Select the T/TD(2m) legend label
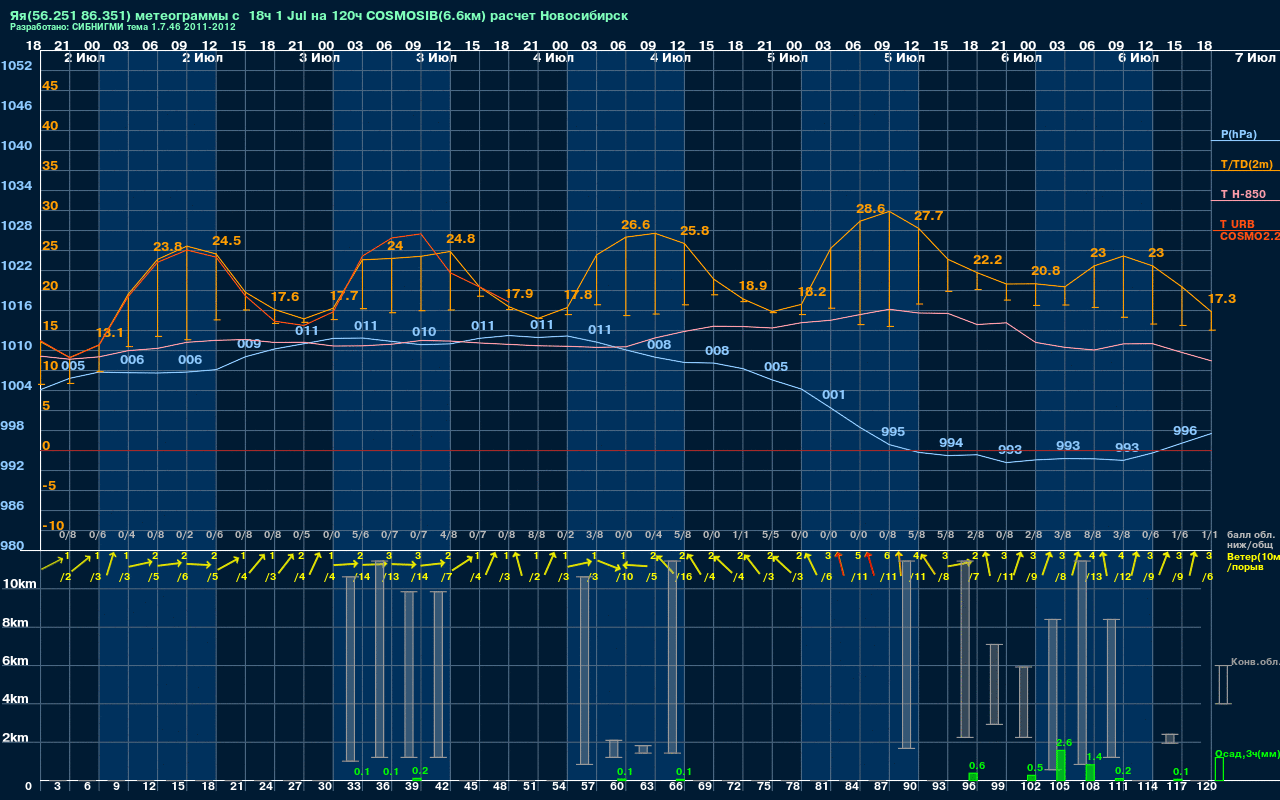Screen dimensions: 1280x800 (x=1245, y=164)
